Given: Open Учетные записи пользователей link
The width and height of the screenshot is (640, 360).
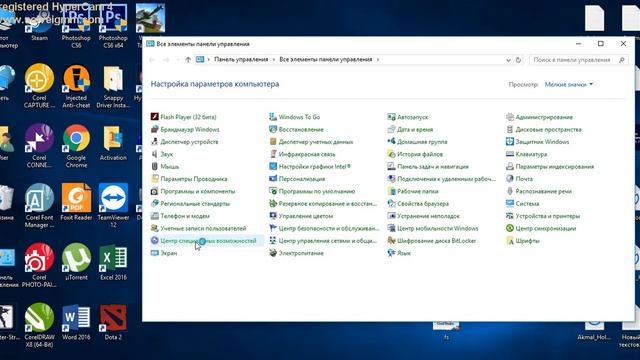Looking at the screenshot, I should tap(203, 228).
